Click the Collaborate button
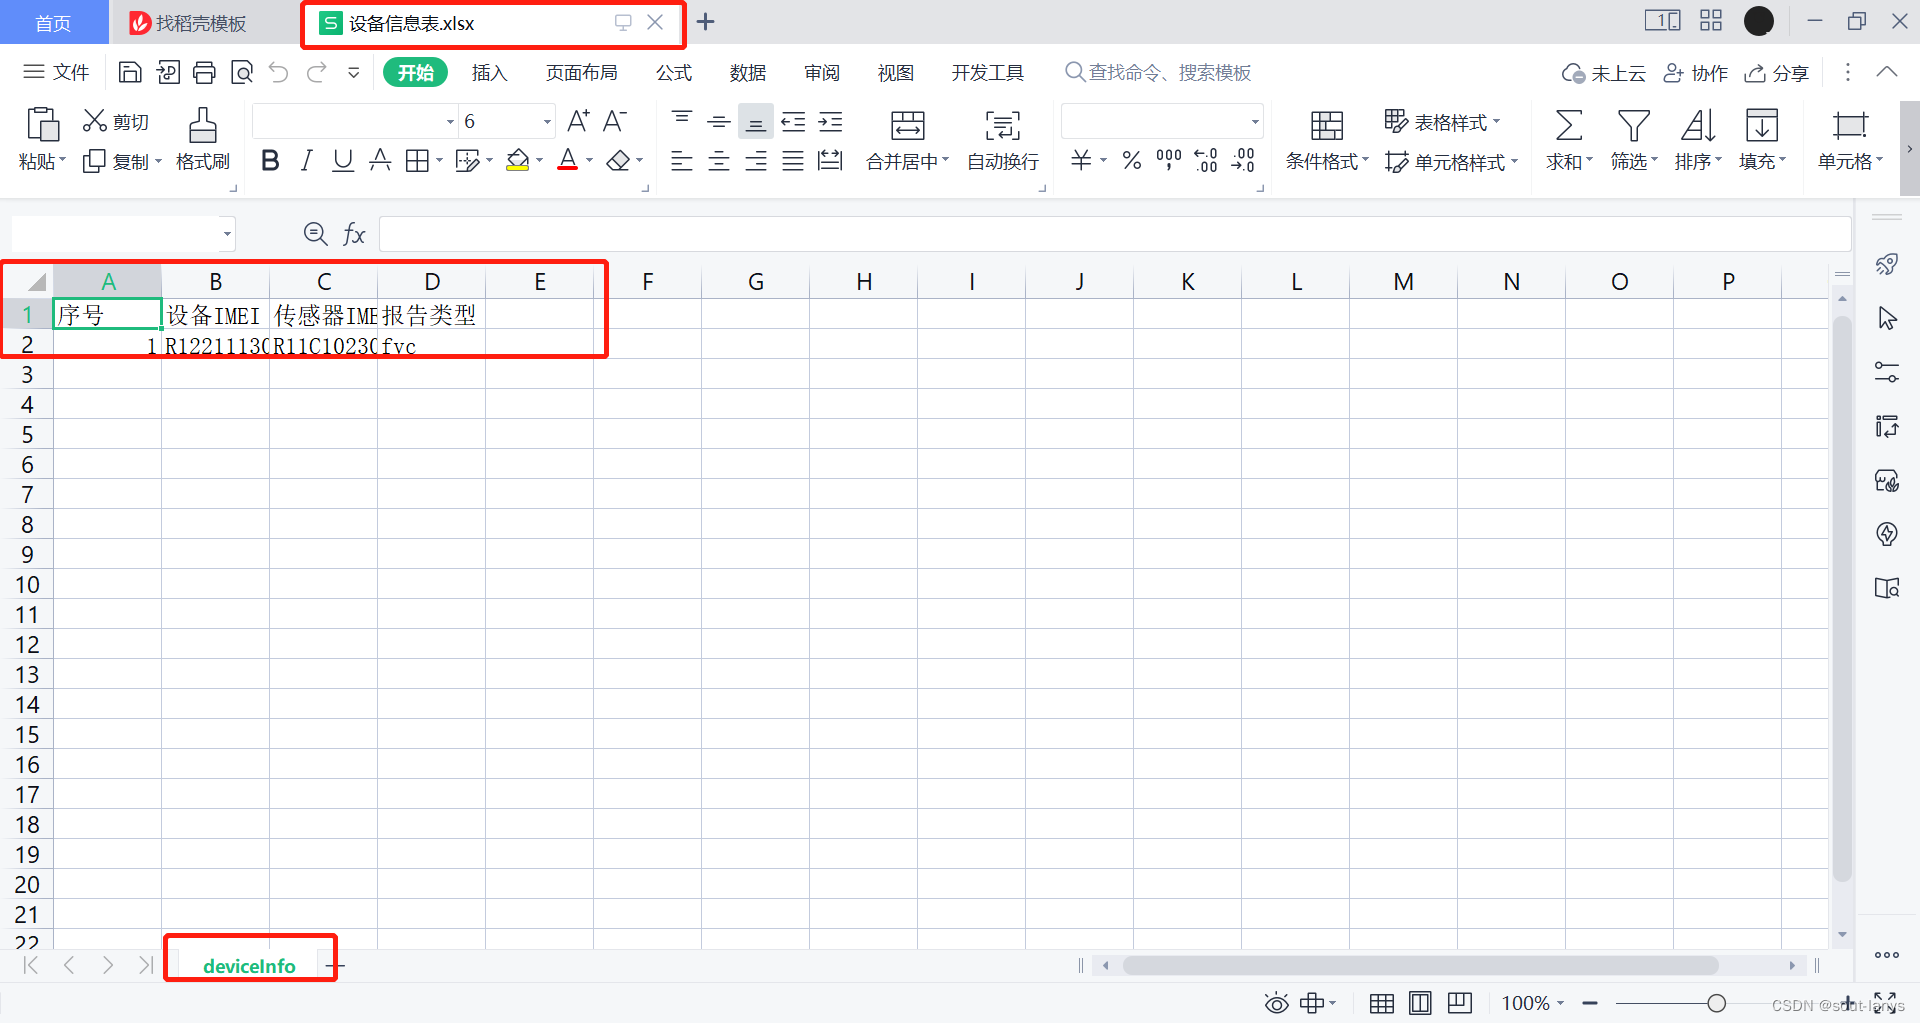 pos(1696,73)
